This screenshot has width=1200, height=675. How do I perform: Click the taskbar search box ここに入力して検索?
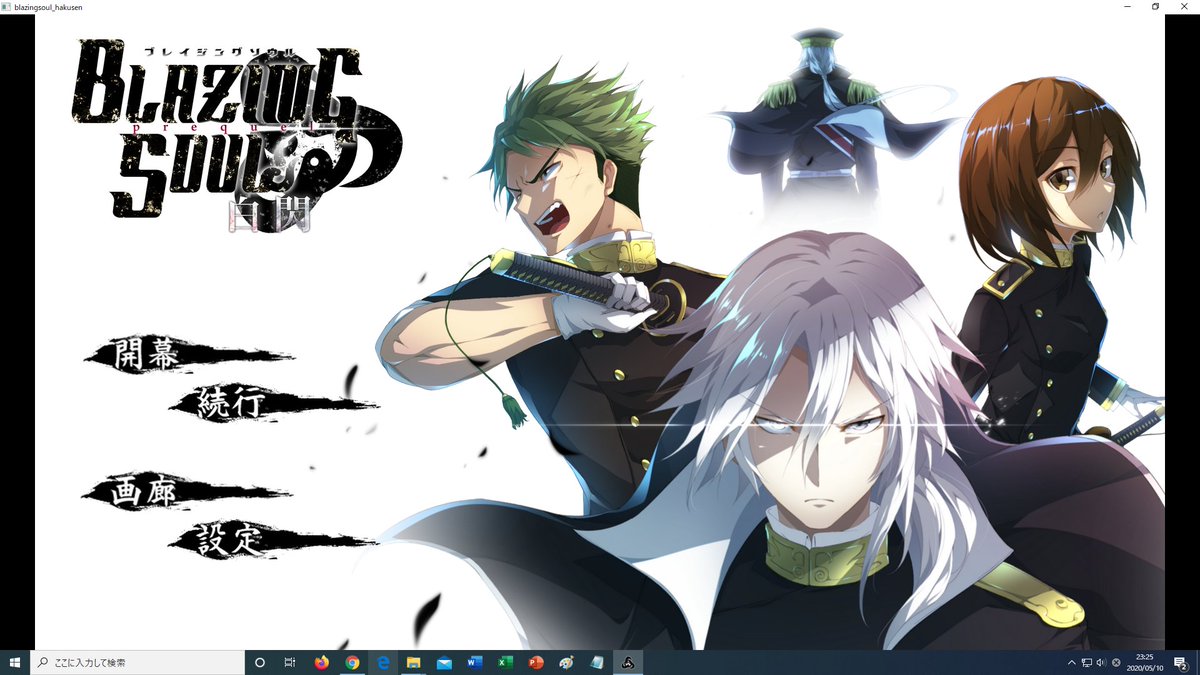(x=138, y=662)
